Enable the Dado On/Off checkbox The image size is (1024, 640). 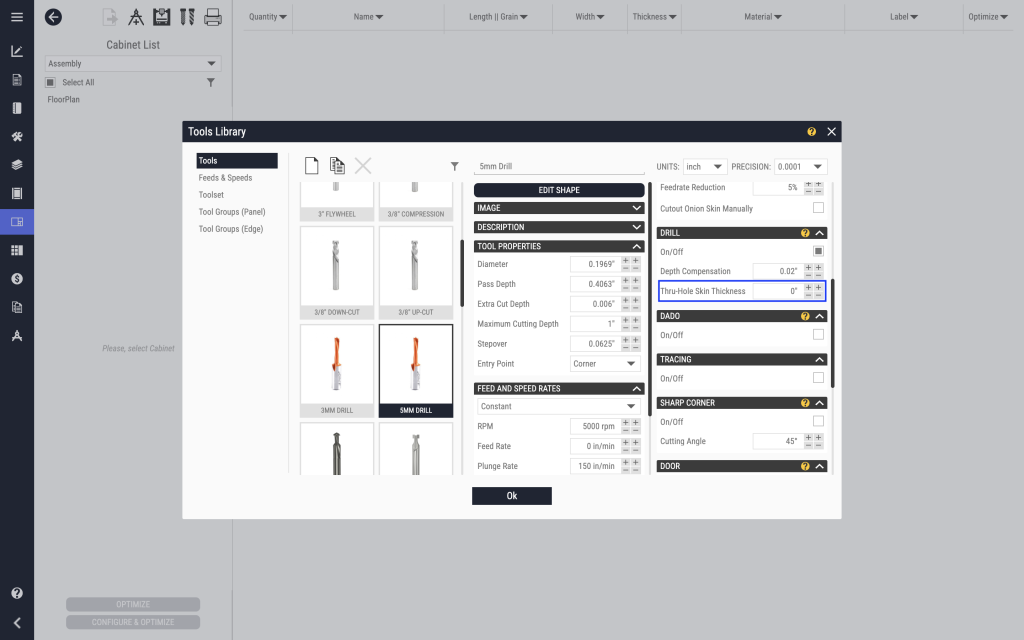[x=818, y=335]
